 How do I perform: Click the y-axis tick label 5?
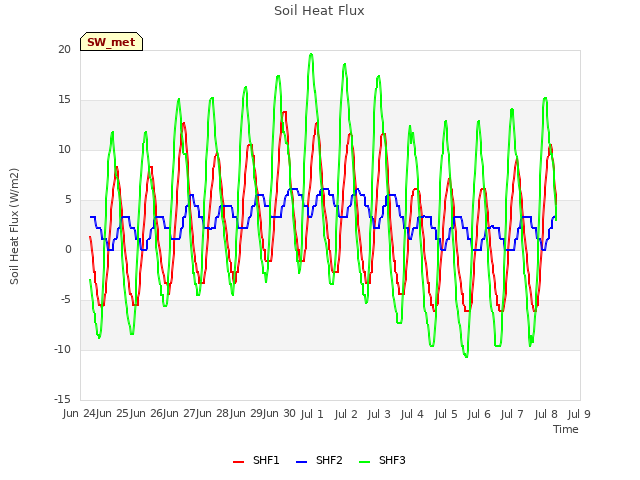68,200
